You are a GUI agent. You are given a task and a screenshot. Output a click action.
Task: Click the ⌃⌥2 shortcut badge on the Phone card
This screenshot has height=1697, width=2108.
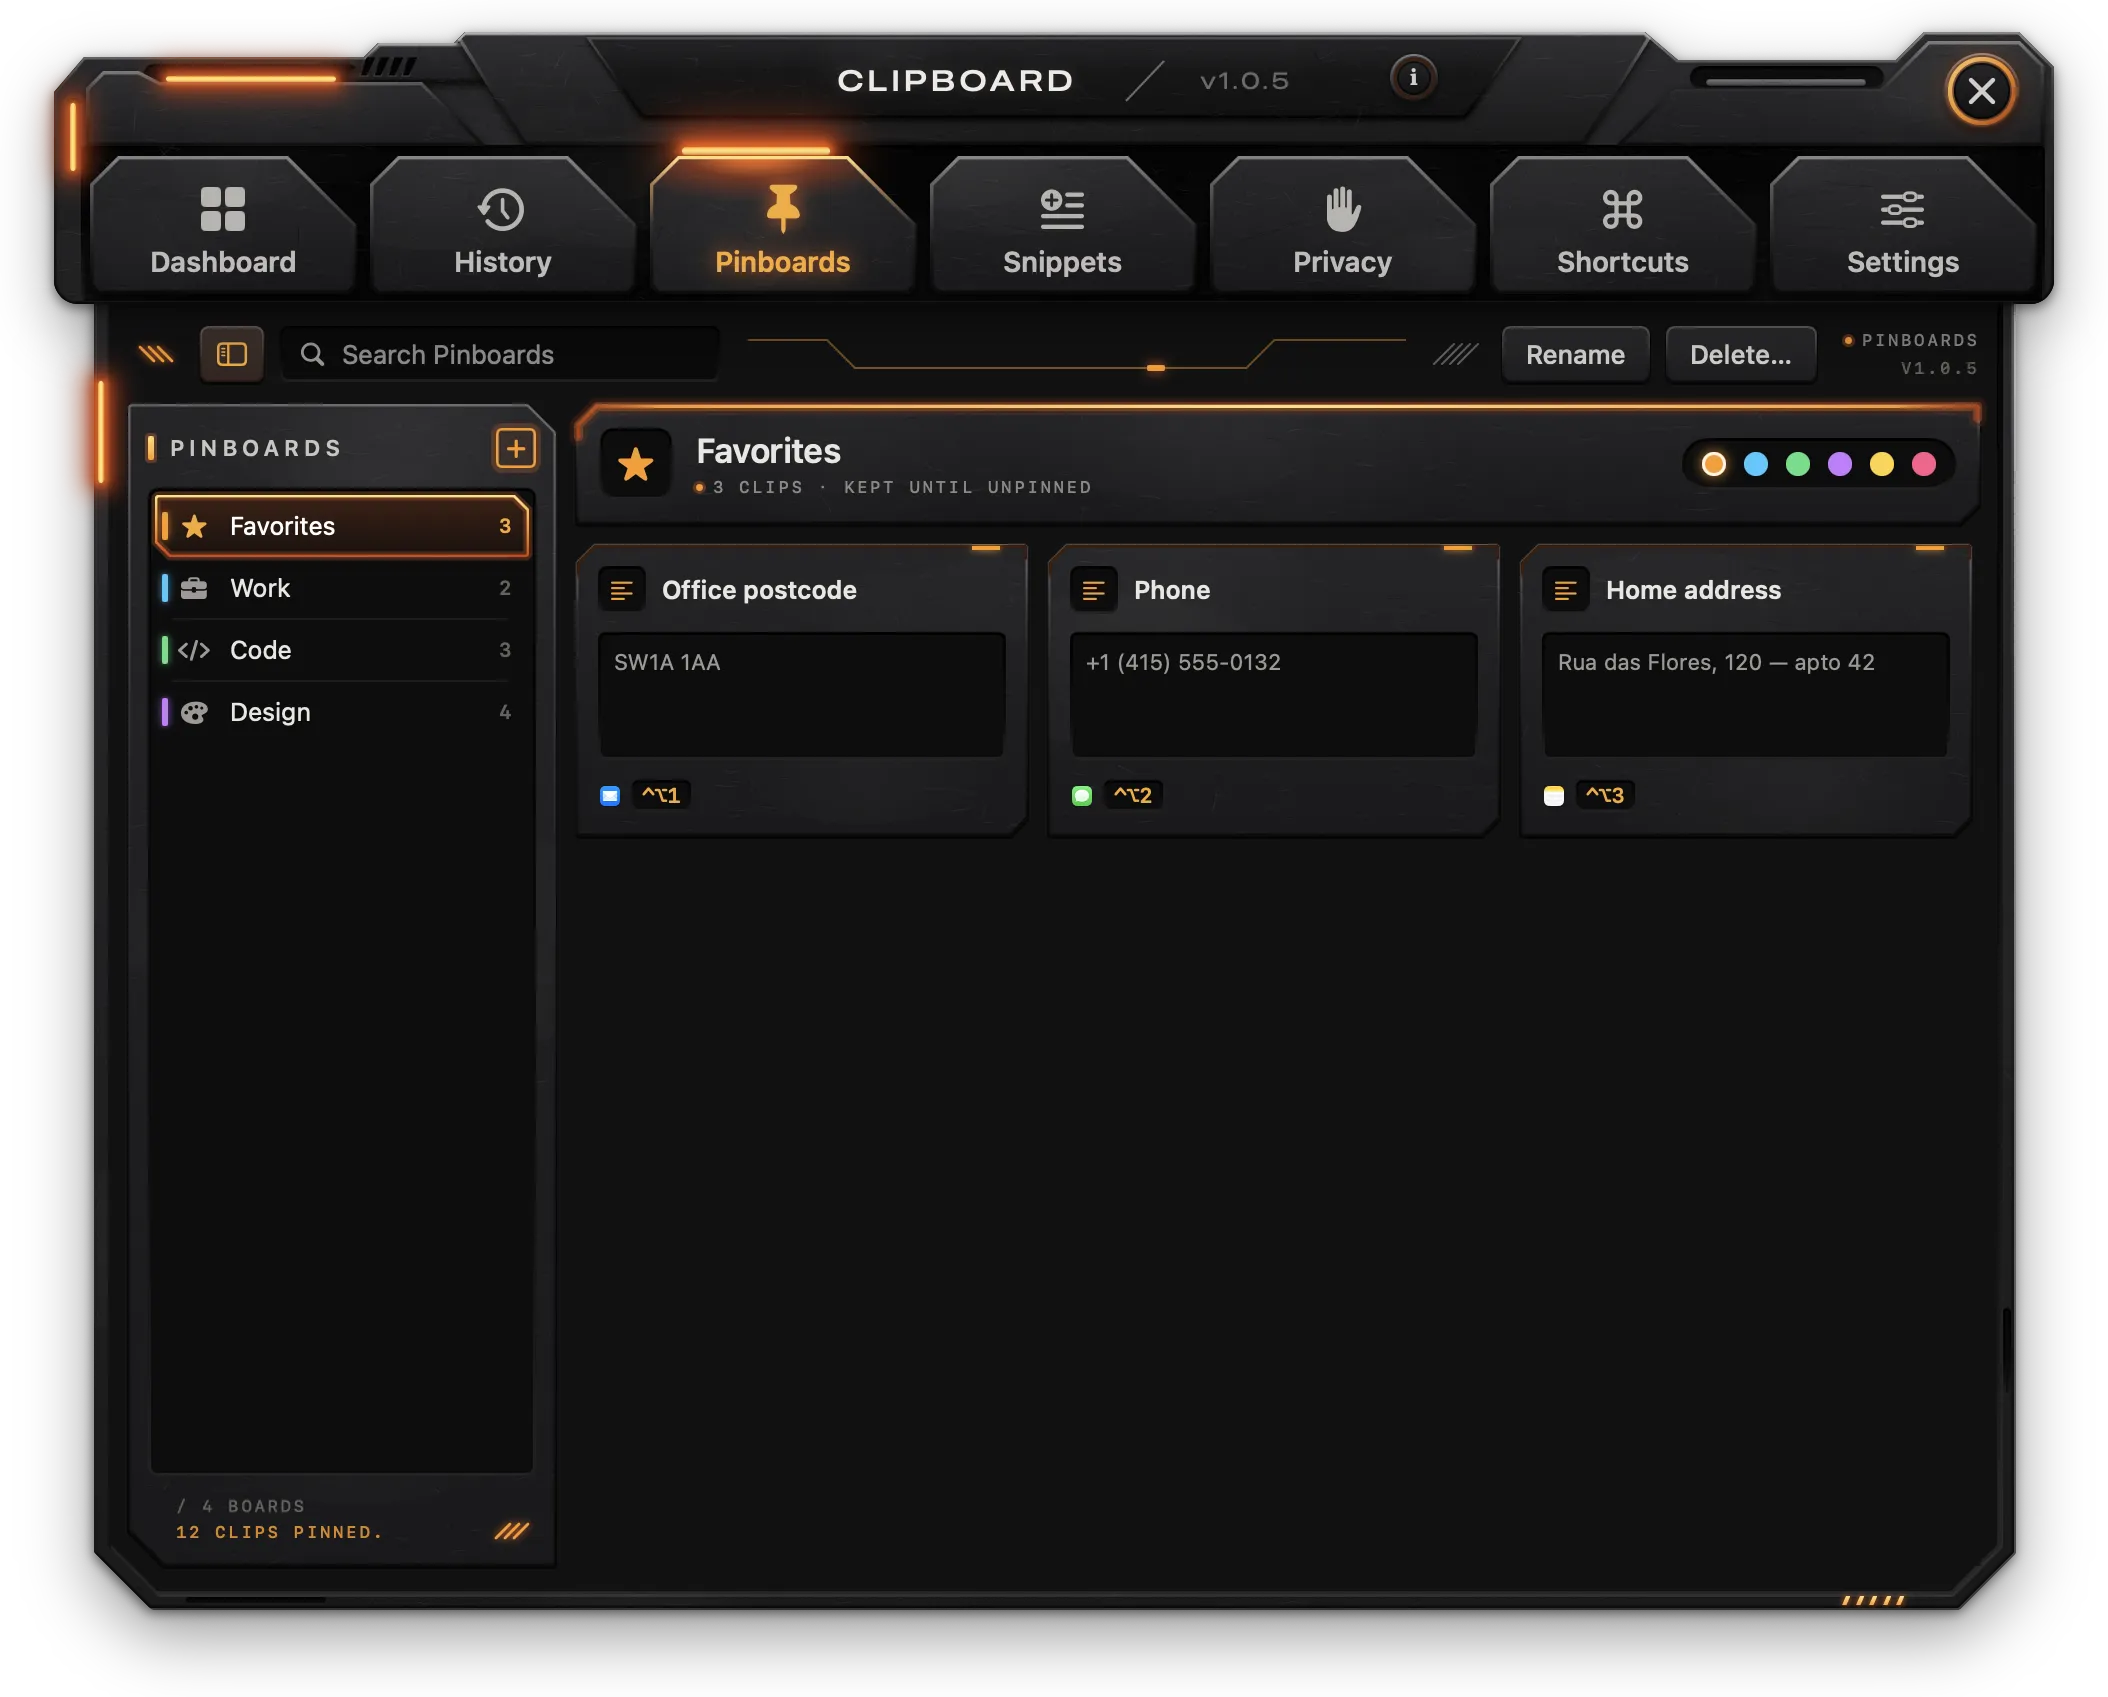1133,796
